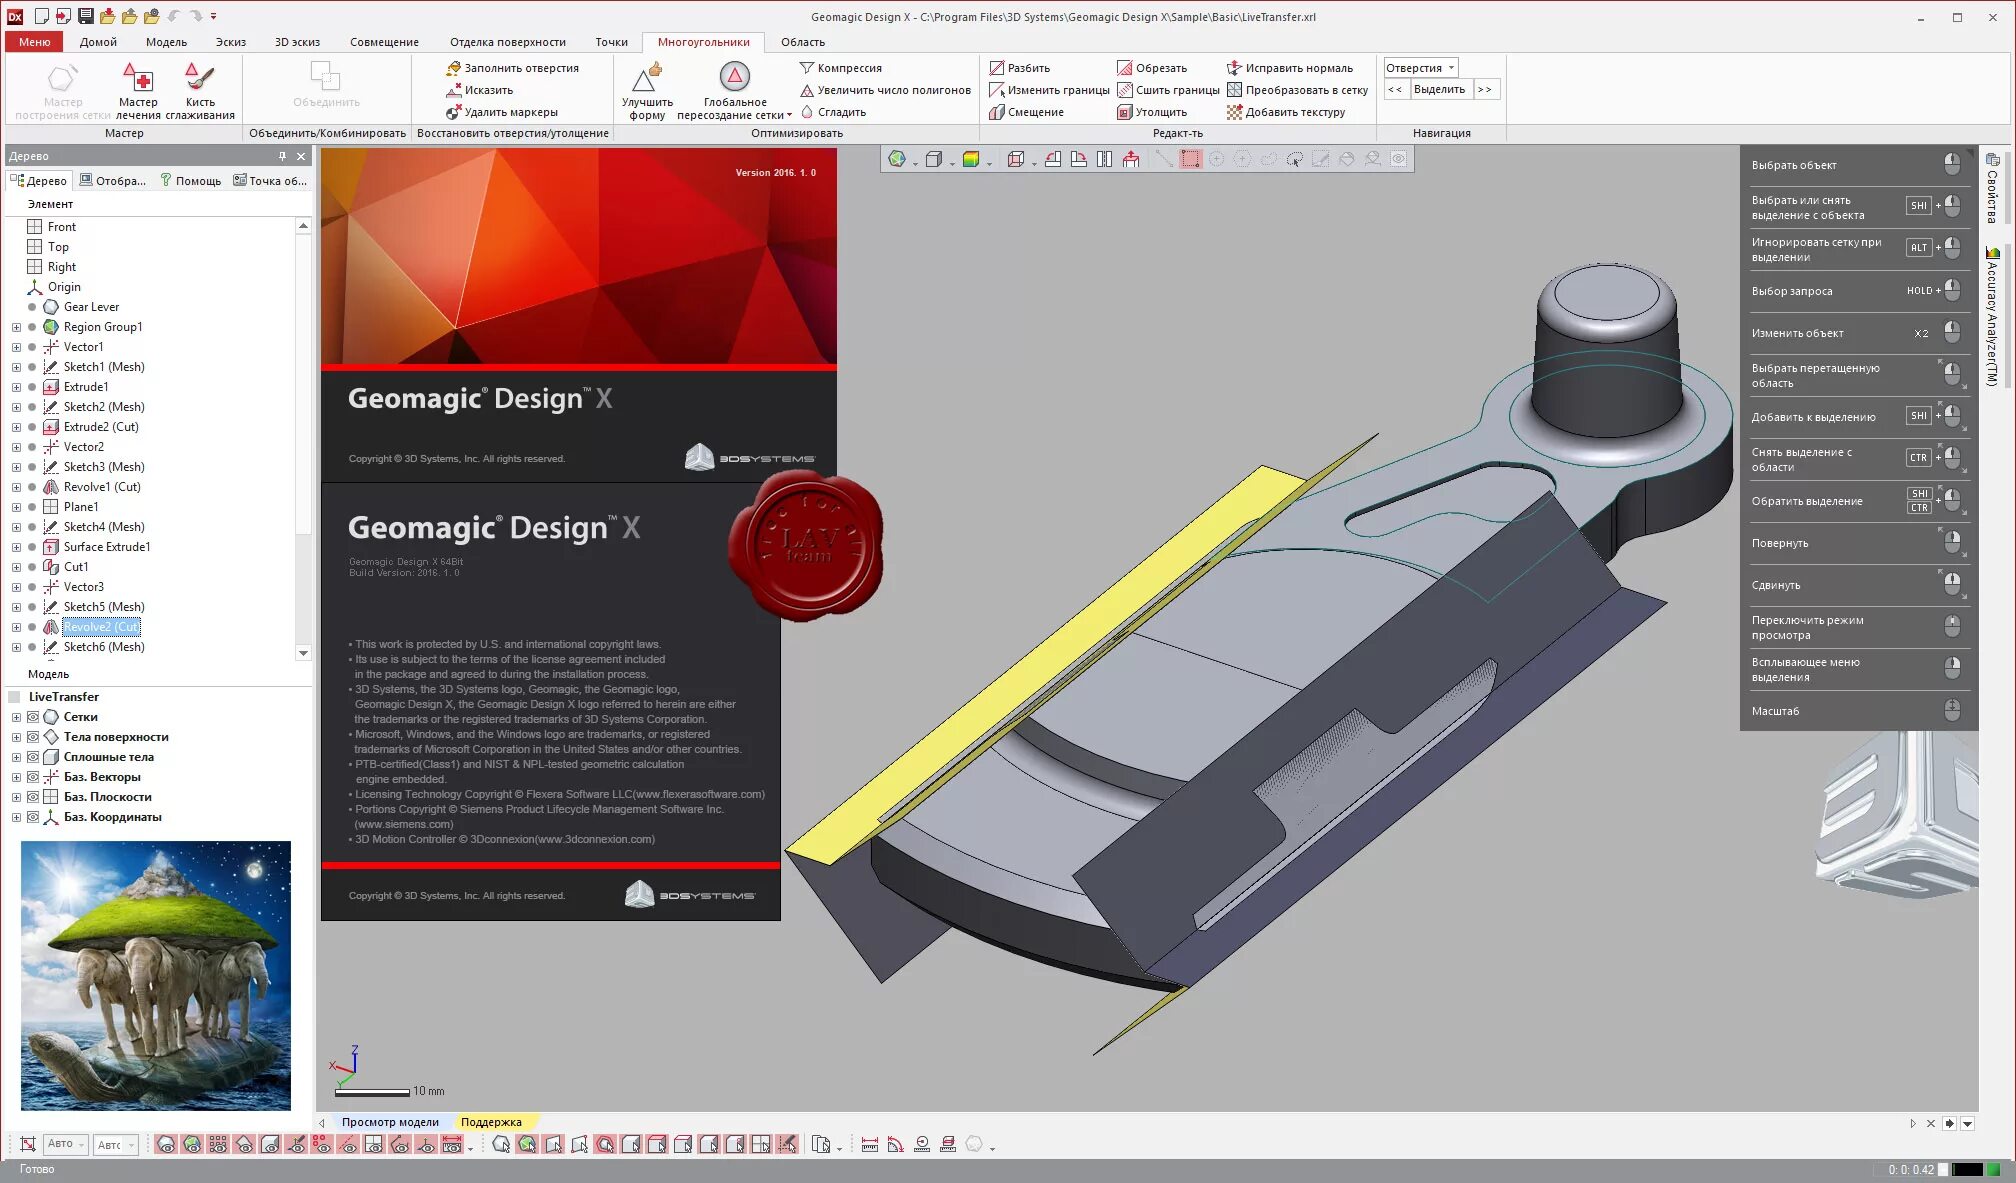Click the Добавить текстуру icon

[1235, 112]
